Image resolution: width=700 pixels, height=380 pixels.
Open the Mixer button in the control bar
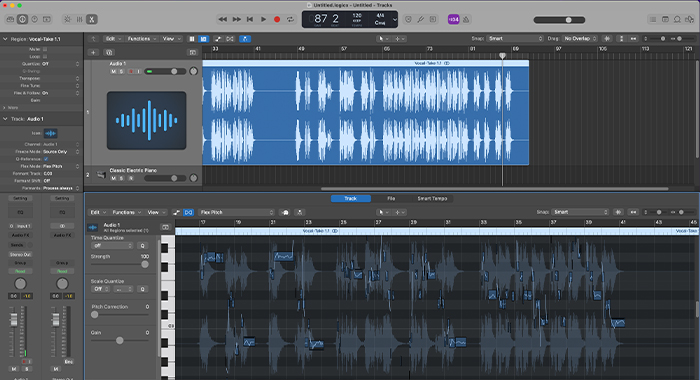[79, 19]
